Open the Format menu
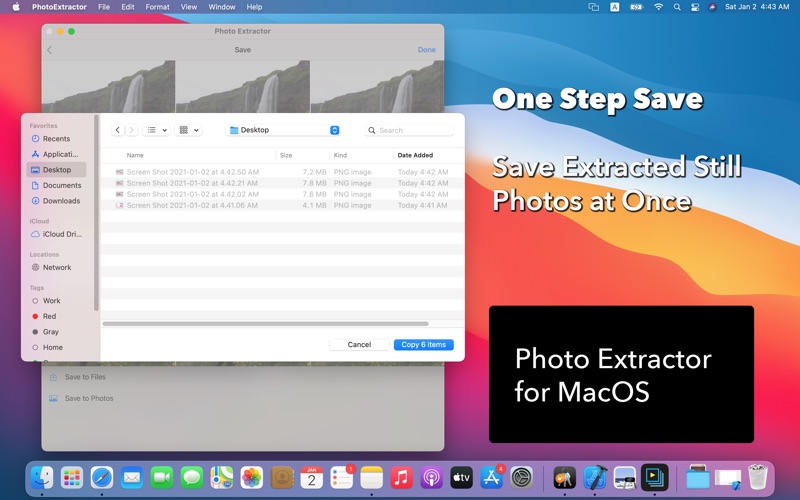Image resolution: width=800 pixels, height=500 pixels. click(157, 7)
